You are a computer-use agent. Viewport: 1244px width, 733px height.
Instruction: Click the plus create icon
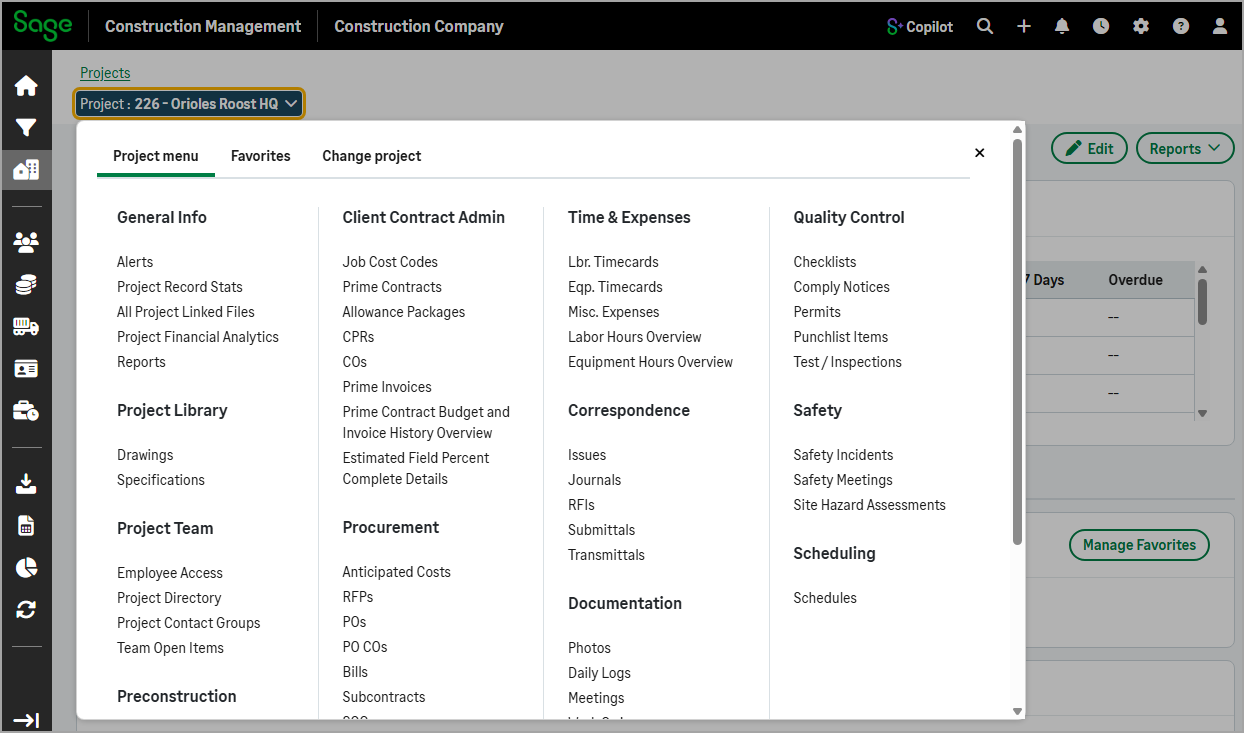click(x=1024, y=26)
